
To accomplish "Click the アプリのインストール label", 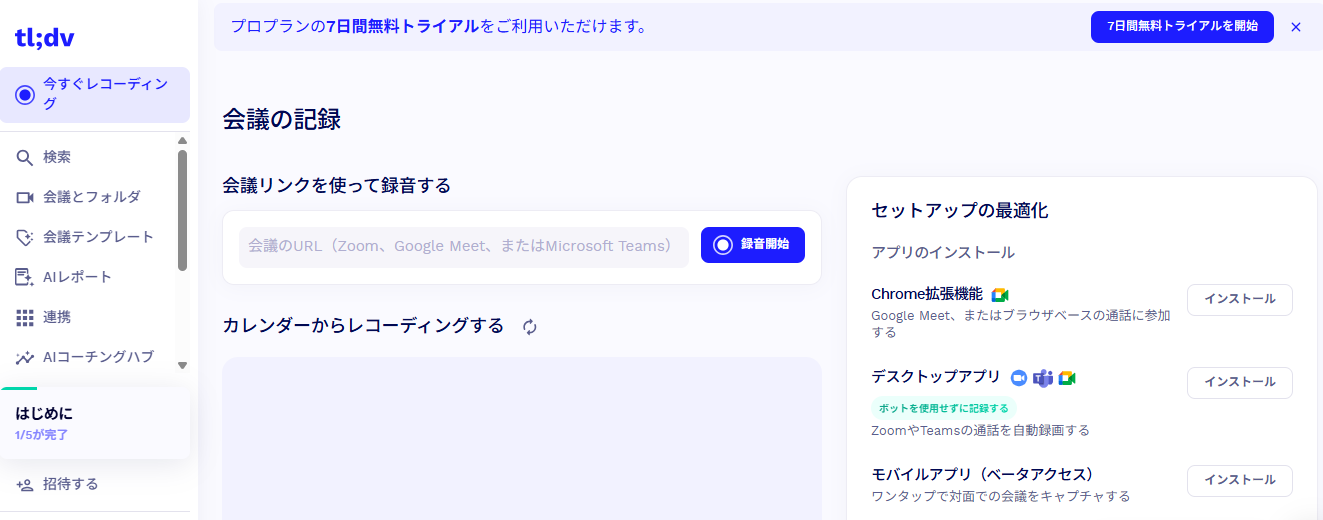I will tap(943, 253).
